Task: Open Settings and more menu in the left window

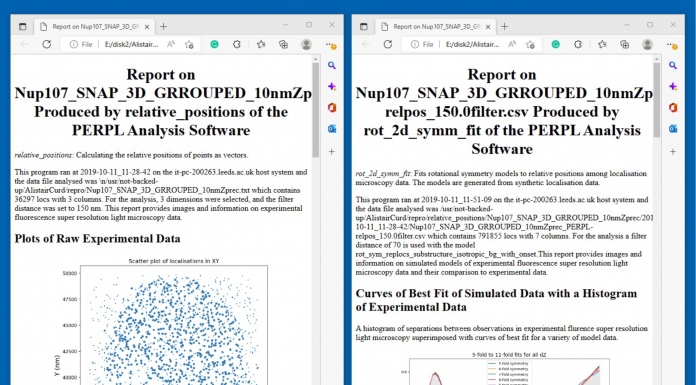Action: click(330, 44)
